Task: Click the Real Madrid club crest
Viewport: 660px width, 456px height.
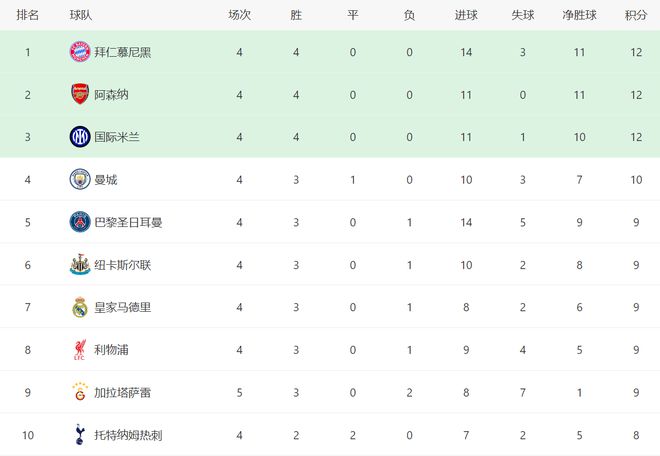Action: [x=80, y=307]
